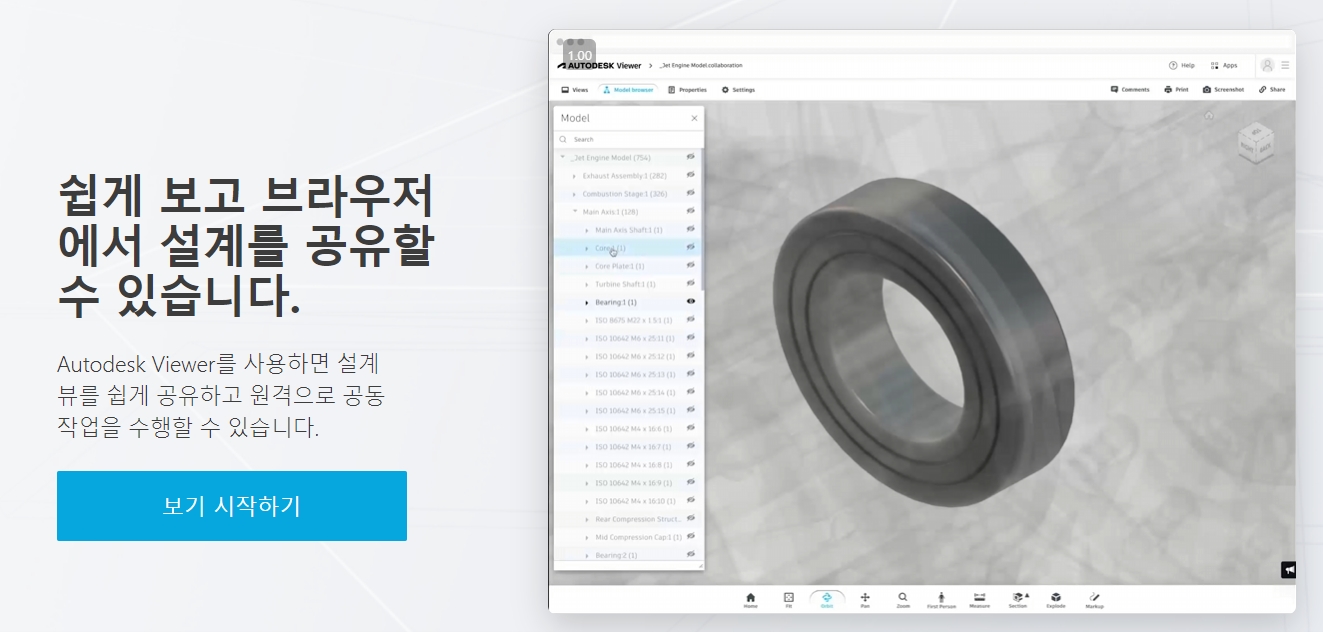The image size is (1323, 632).
Task: Switch to First Person navigation
Action: pyautogui.click(x=941, y=600)
